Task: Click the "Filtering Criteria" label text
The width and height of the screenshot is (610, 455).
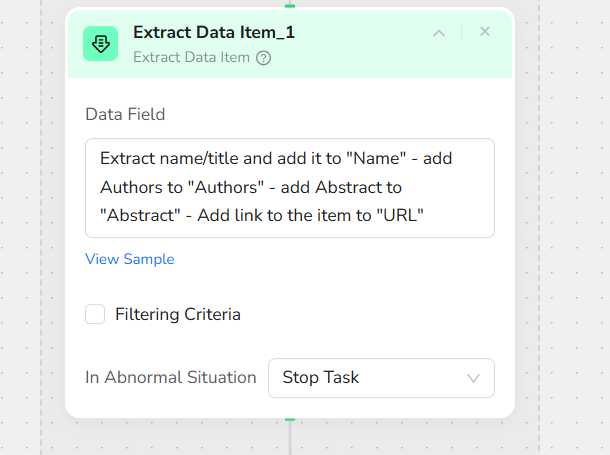Action: tap(177, 314)
